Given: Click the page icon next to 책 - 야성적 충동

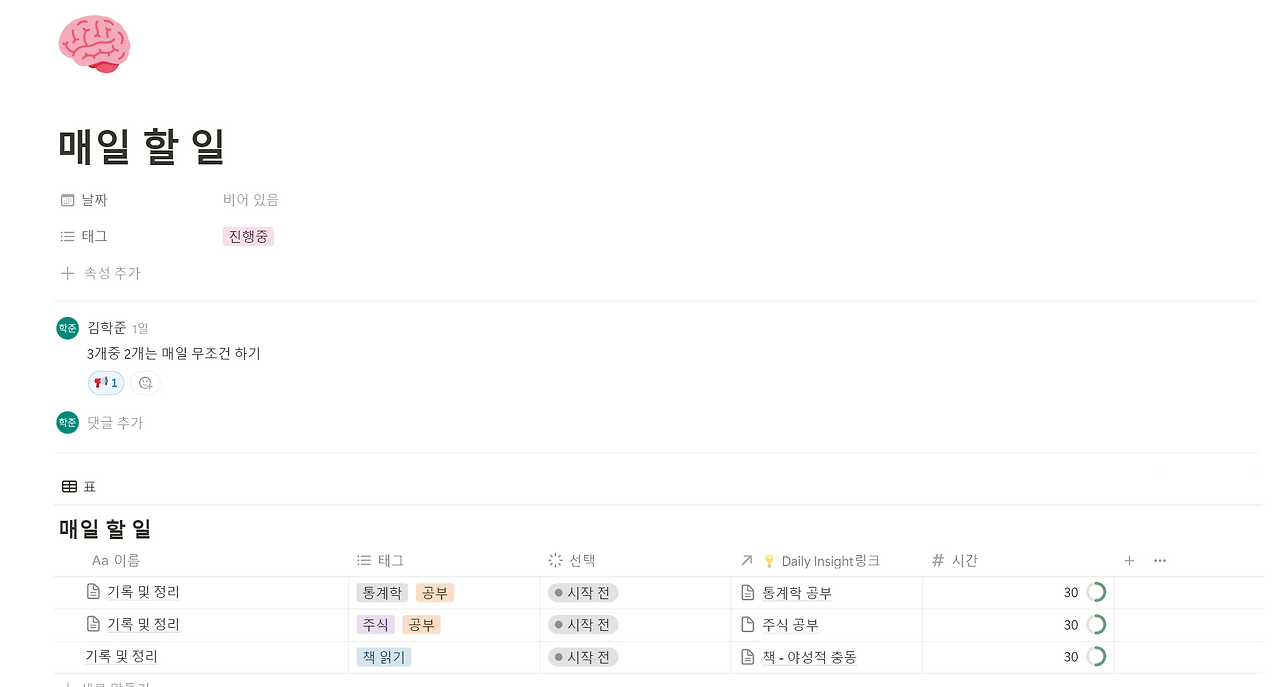Looking at the screenshot, I should tap(747, 657).
